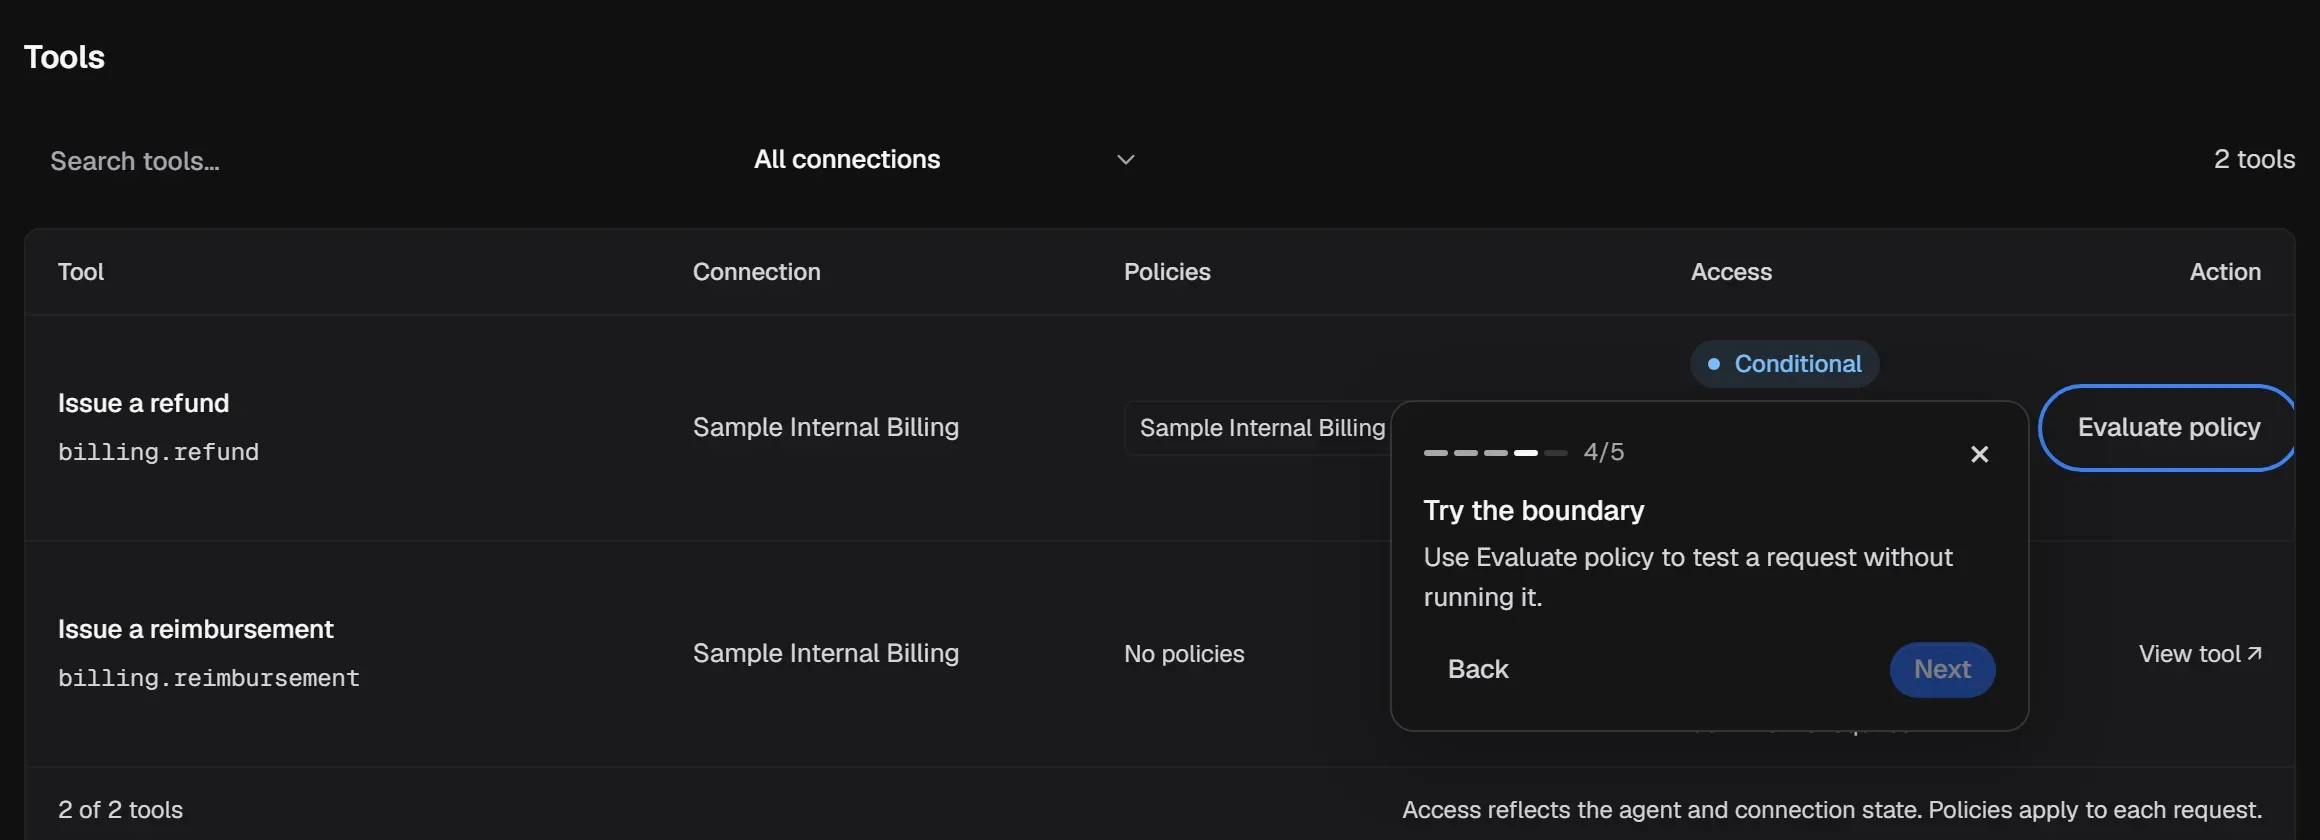Open View tool link for reimbursement

[x=2199, y=654]
